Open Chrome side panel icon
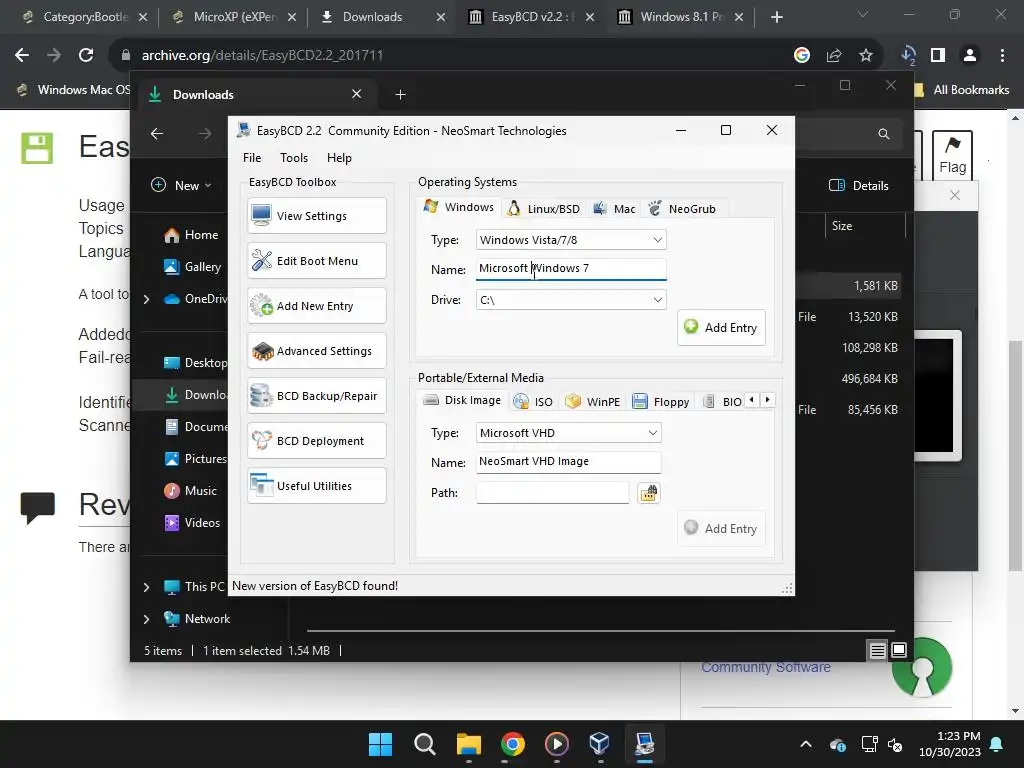Viewport: 1024px width, 768px height. coord(938,56)
